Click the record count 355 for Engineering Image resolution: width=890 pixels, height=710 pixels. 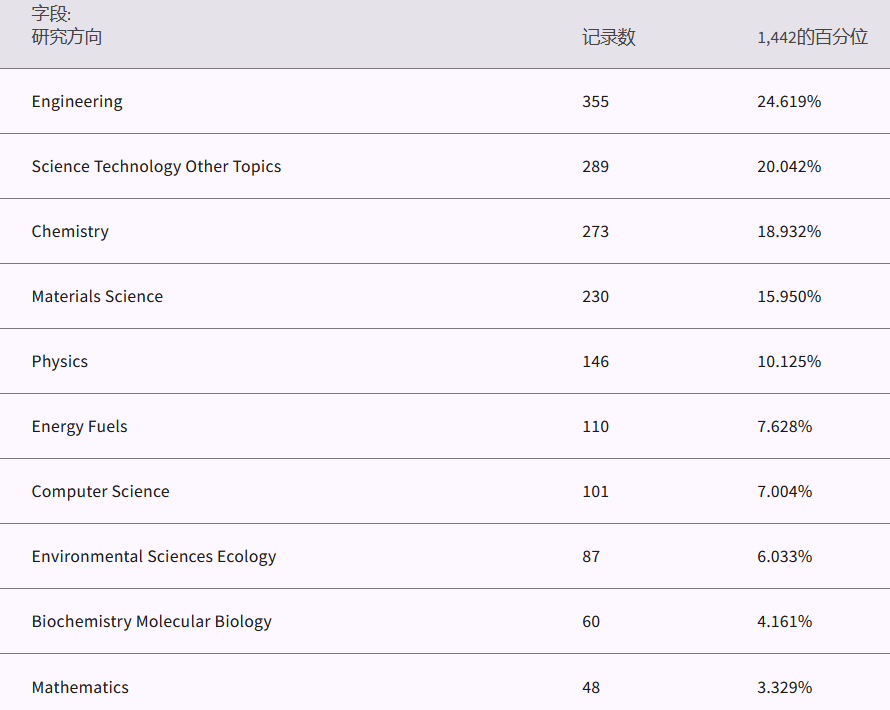595,102
